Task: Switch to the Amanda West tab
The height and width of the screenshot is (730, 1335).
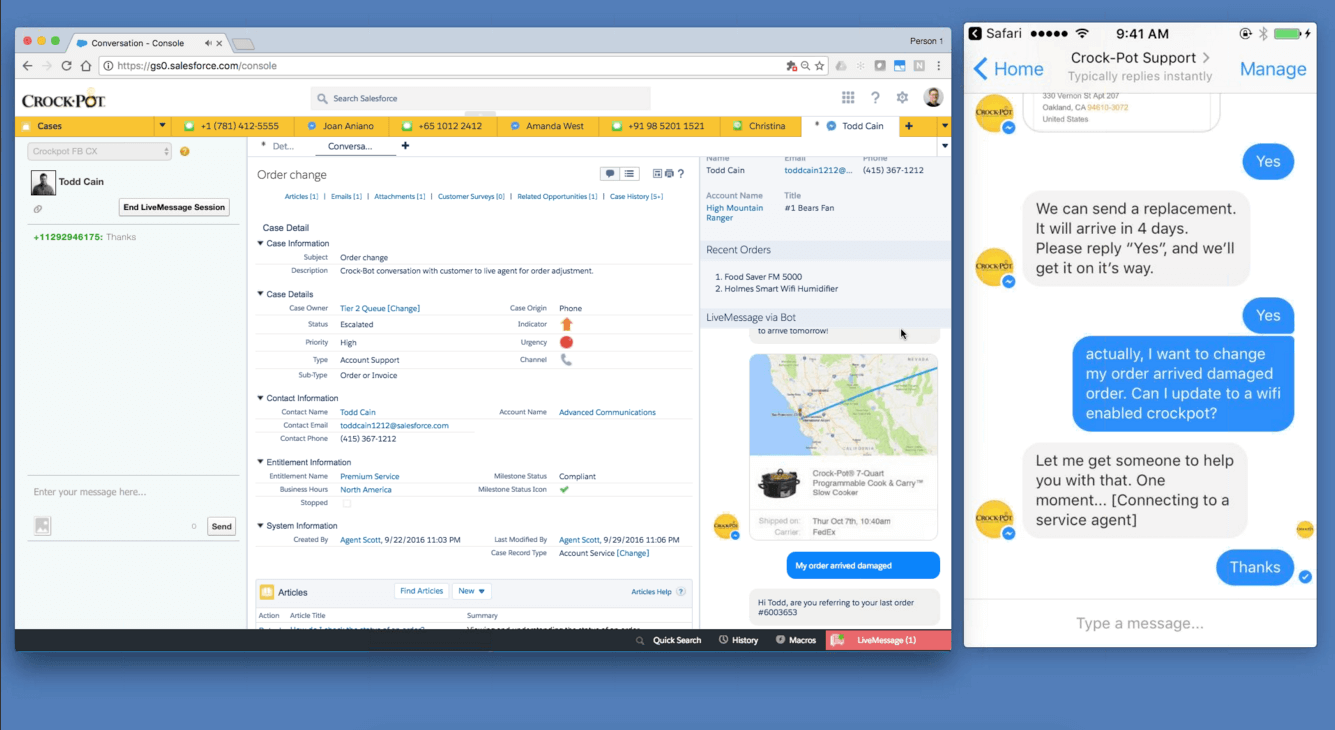Action: click(548, 126)
